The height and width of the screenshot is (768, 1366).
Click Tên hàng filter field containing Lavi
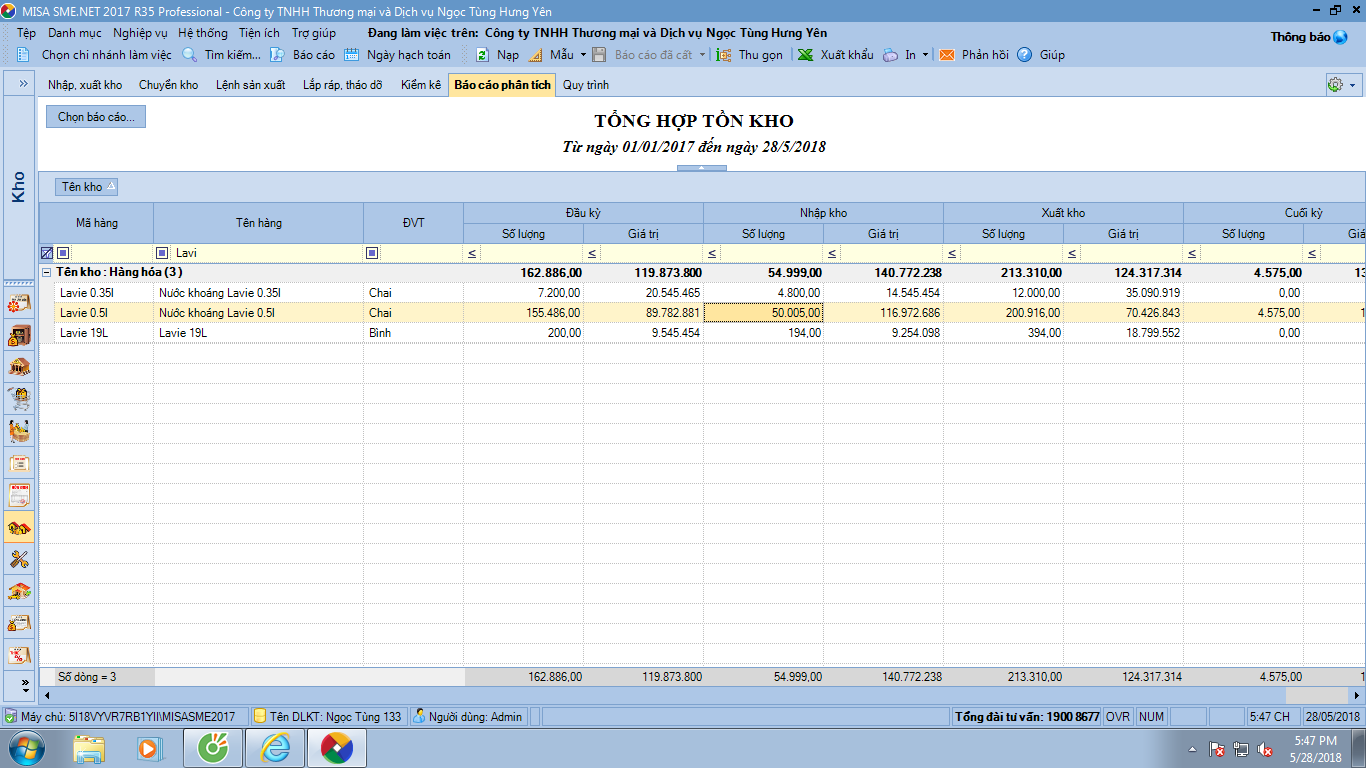(267, 253)
